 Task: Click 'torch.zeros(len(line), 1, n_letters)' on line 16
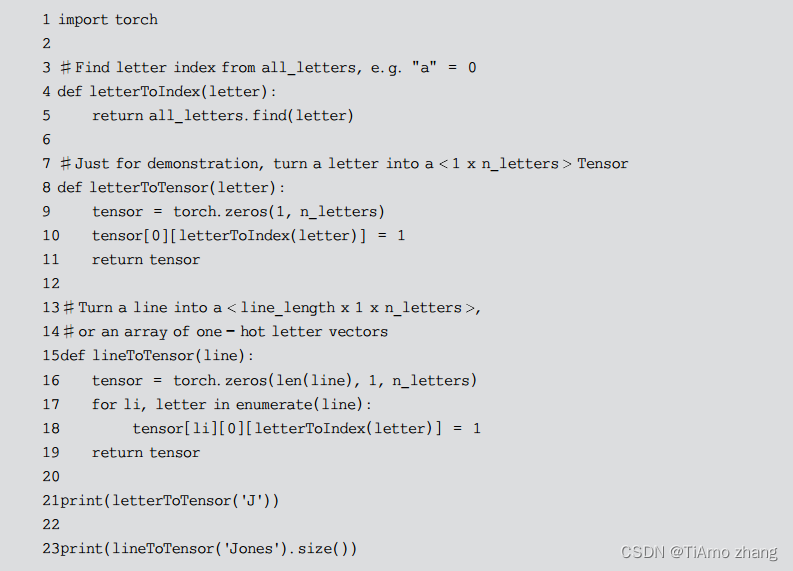[325, 380]
